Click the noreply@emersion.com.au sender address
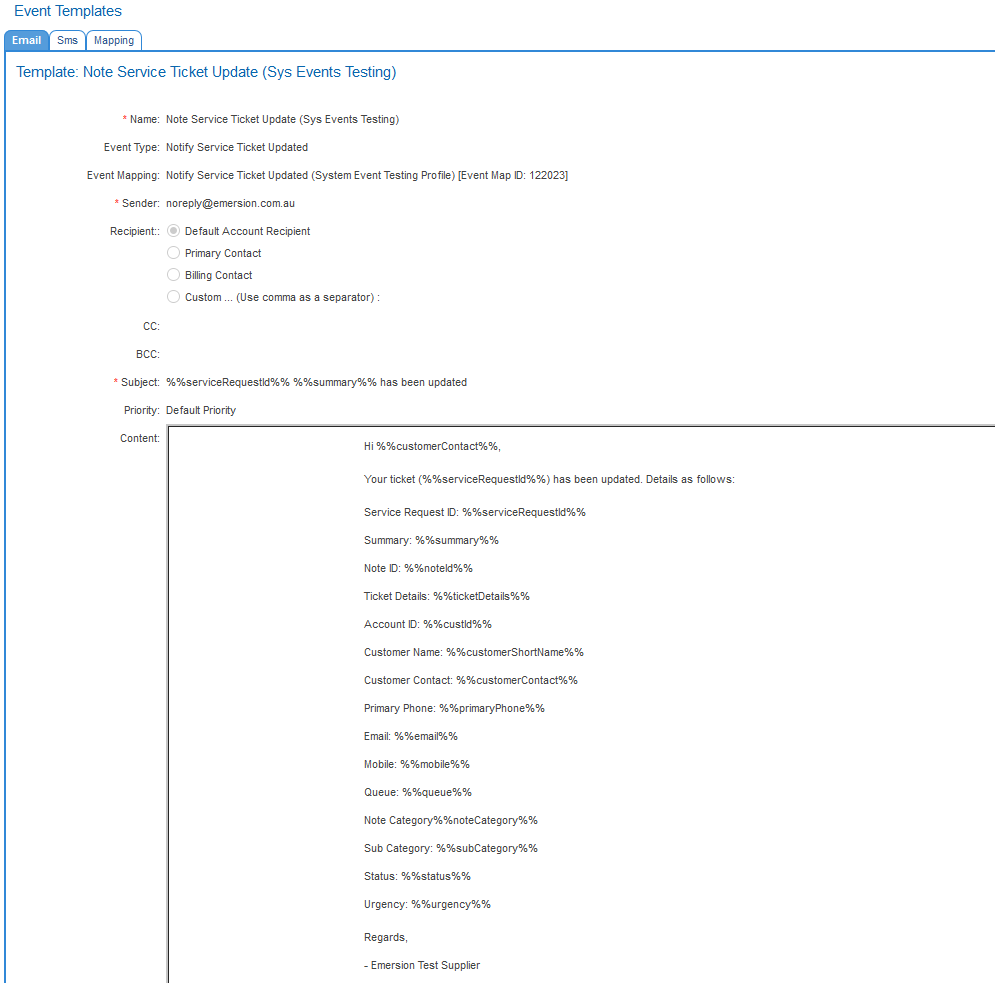The width and height of the screenshot is (995, 983). coord(230,203)
